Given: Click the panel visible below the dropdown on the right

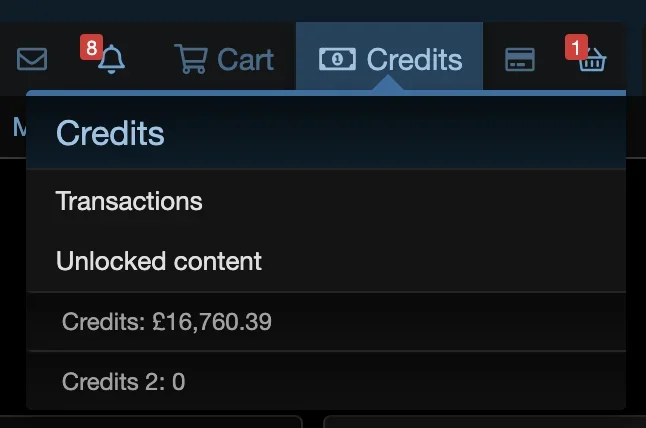Looking at the screenshot, I should pos(485,422).
